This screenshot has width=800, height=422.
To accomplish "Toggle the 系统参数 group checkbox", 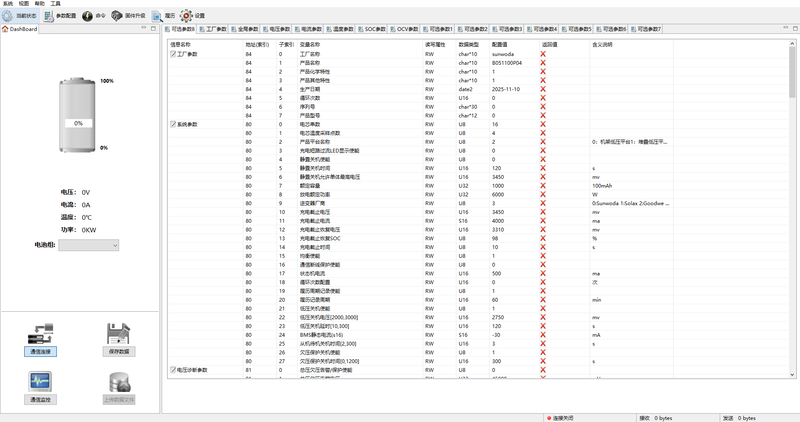I will click(173, 124).
